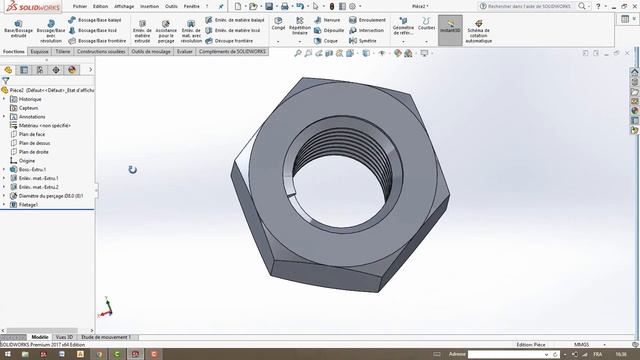Image resolution: width=640 pixels, height=360 pixels.
Task: Open the Courbes tool
Action: point(427,24)
